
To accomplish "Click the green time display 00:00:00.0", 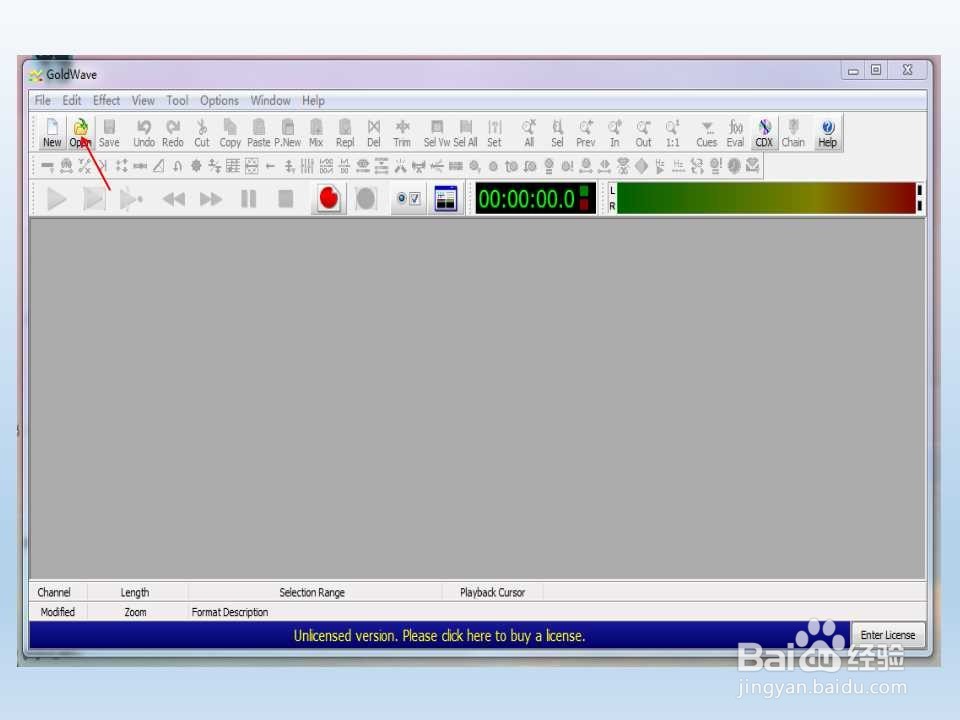I will (x=535, y=199).
